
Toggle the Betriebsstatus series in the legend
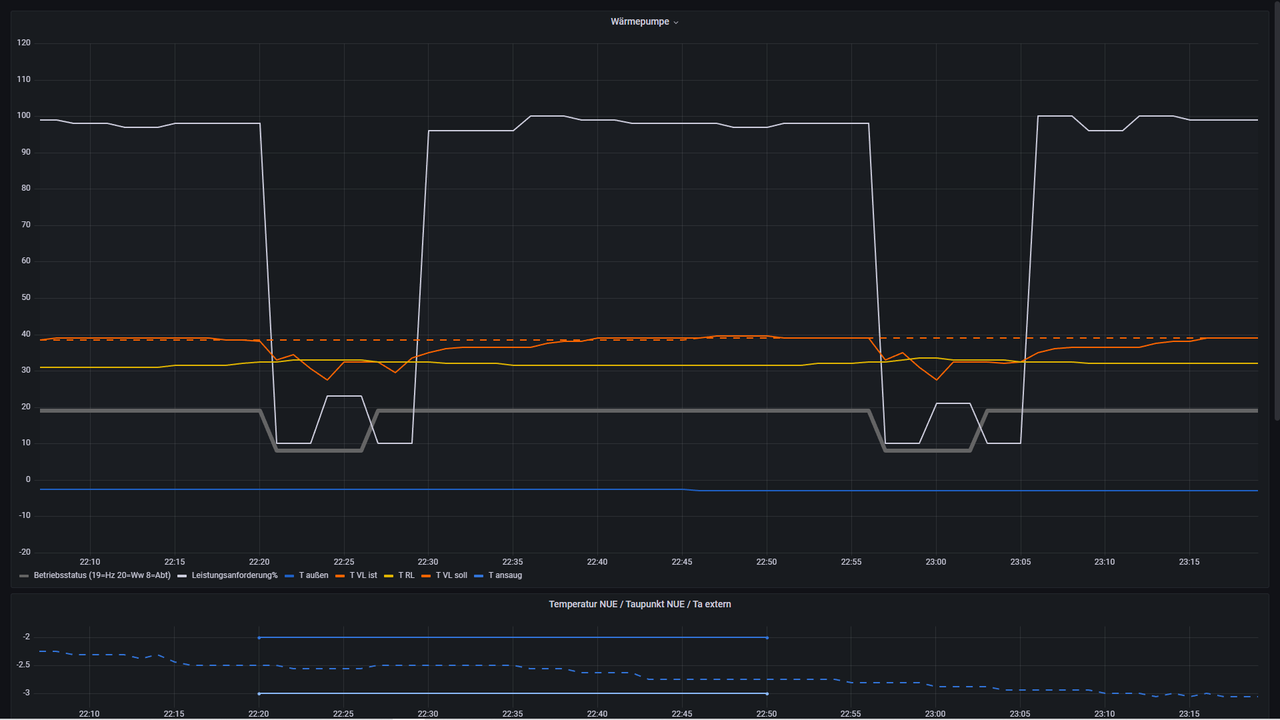tap(101, 576)
